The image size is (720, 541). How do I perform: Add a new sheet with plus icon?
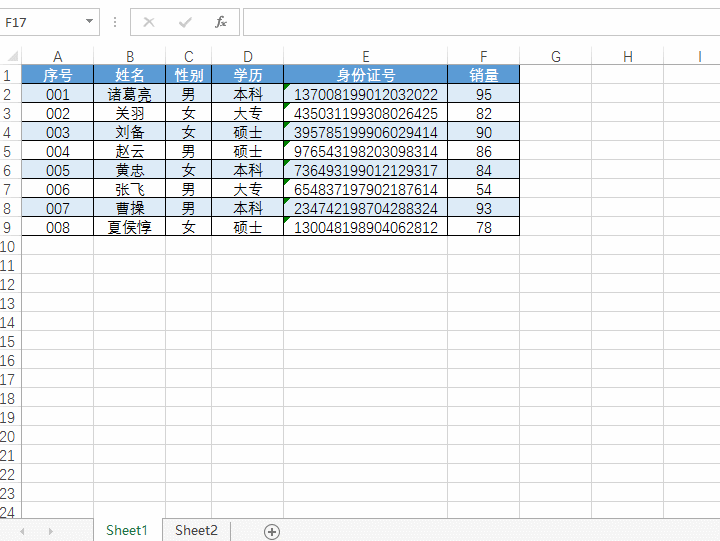click(272, 531)
